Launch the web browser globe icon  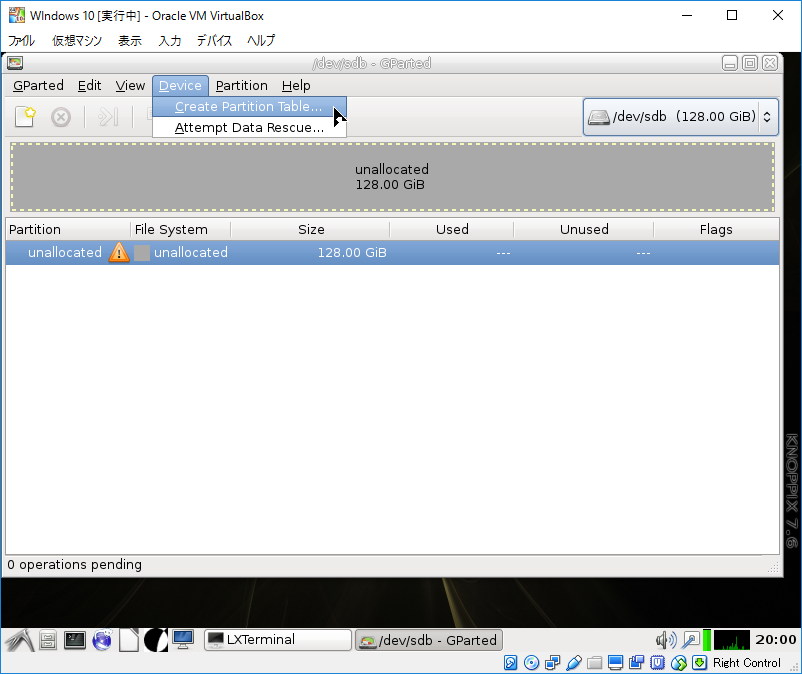(102, 640)
